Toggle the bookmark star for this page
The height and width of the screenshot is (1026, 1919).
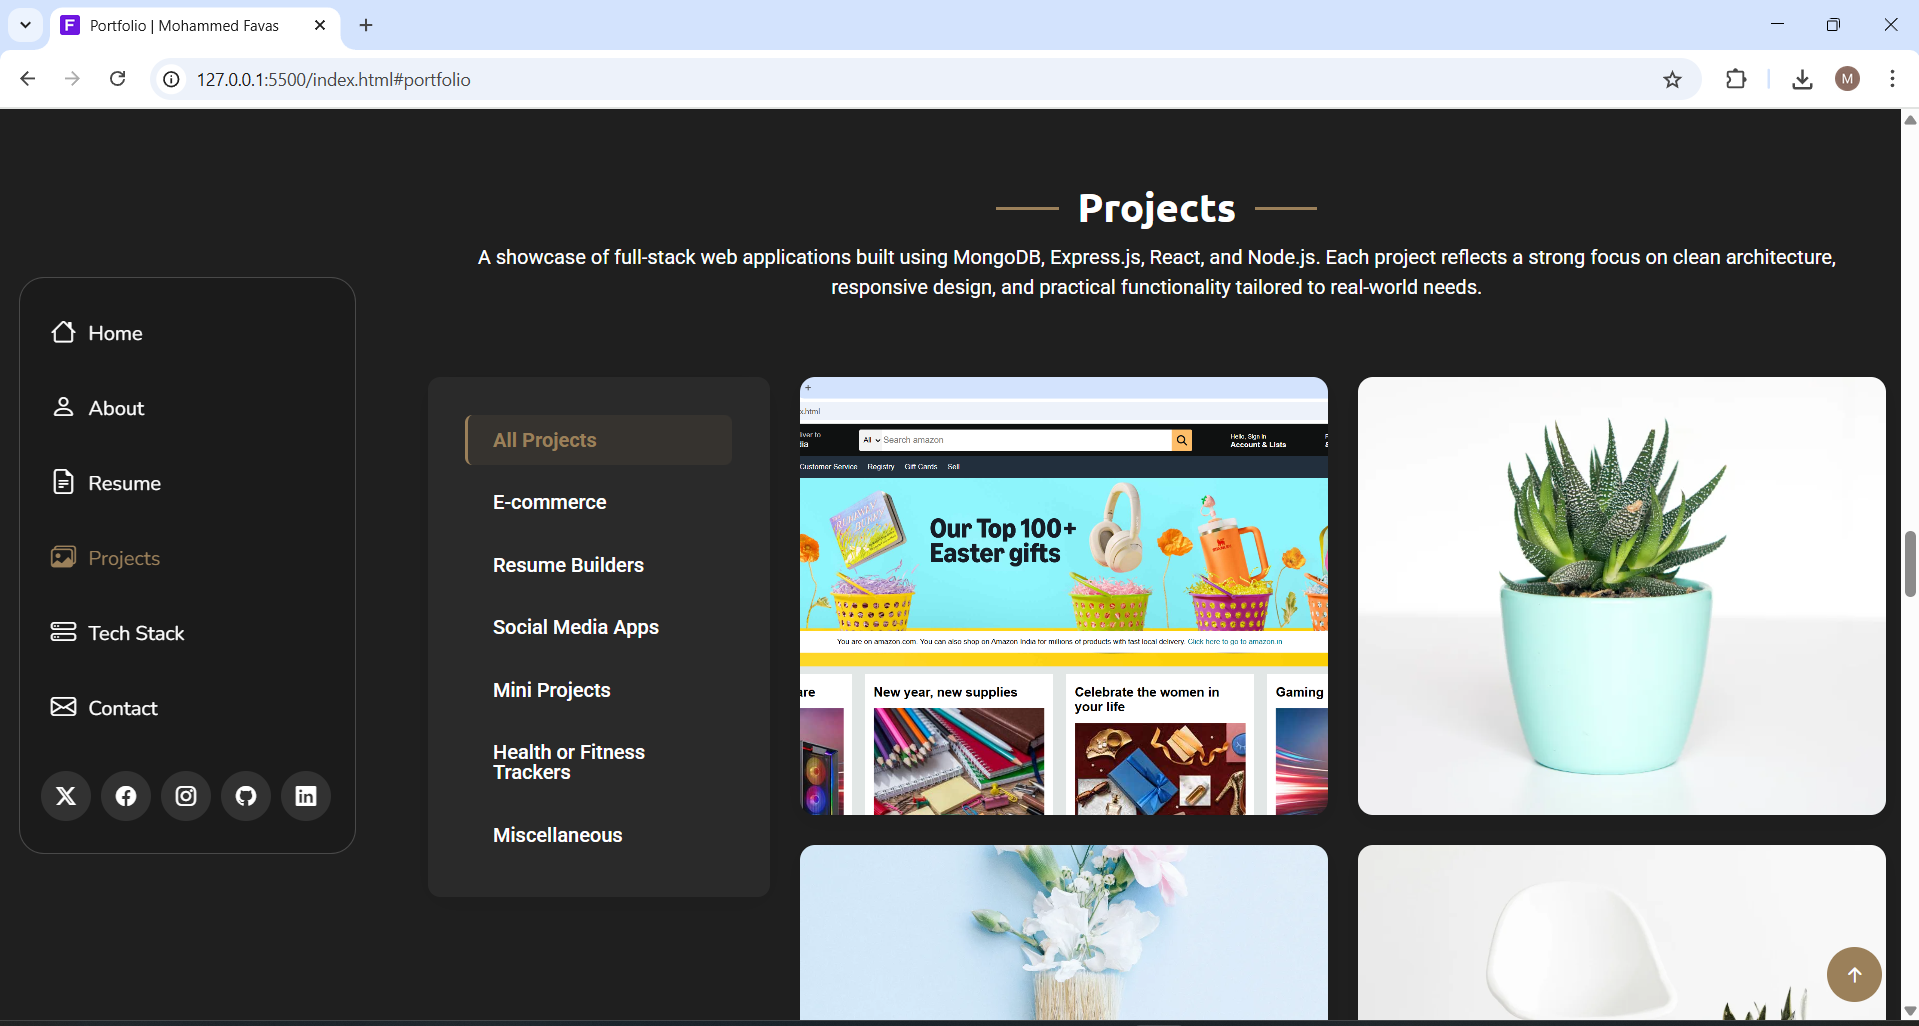tap(1673, 79)
